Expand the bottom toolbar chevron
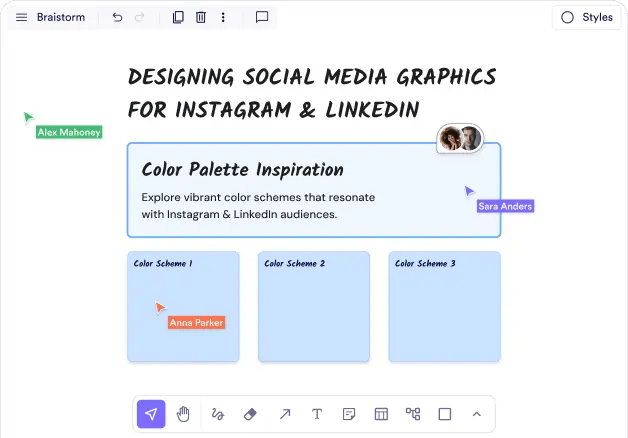The height and width of the screenshot is (438, 628). [477, 414]
